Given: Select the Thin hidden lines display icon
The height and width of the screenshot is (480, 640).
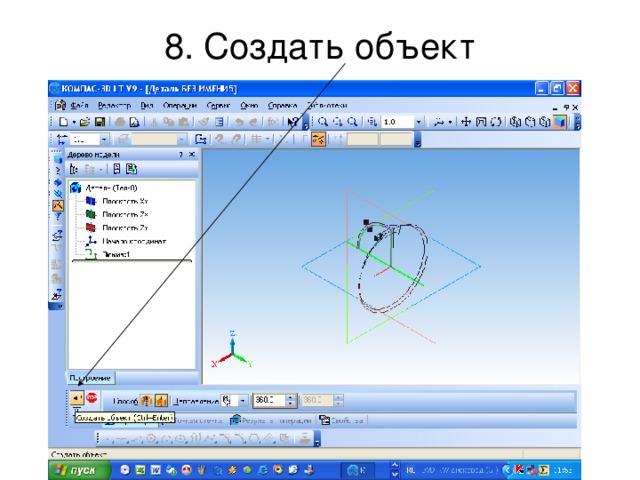Looking at the screenshot, I should click(x=545, y=122).
